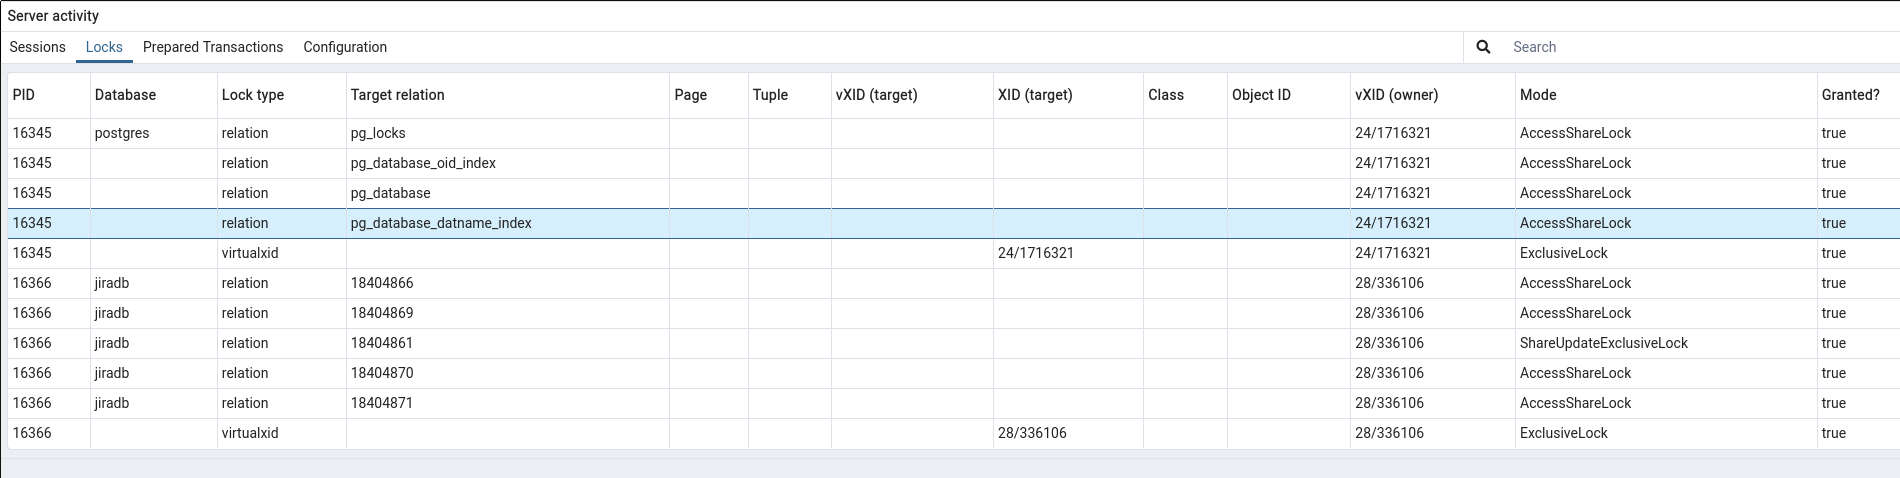Sort by the Mode column header

tap(1666, 95)
